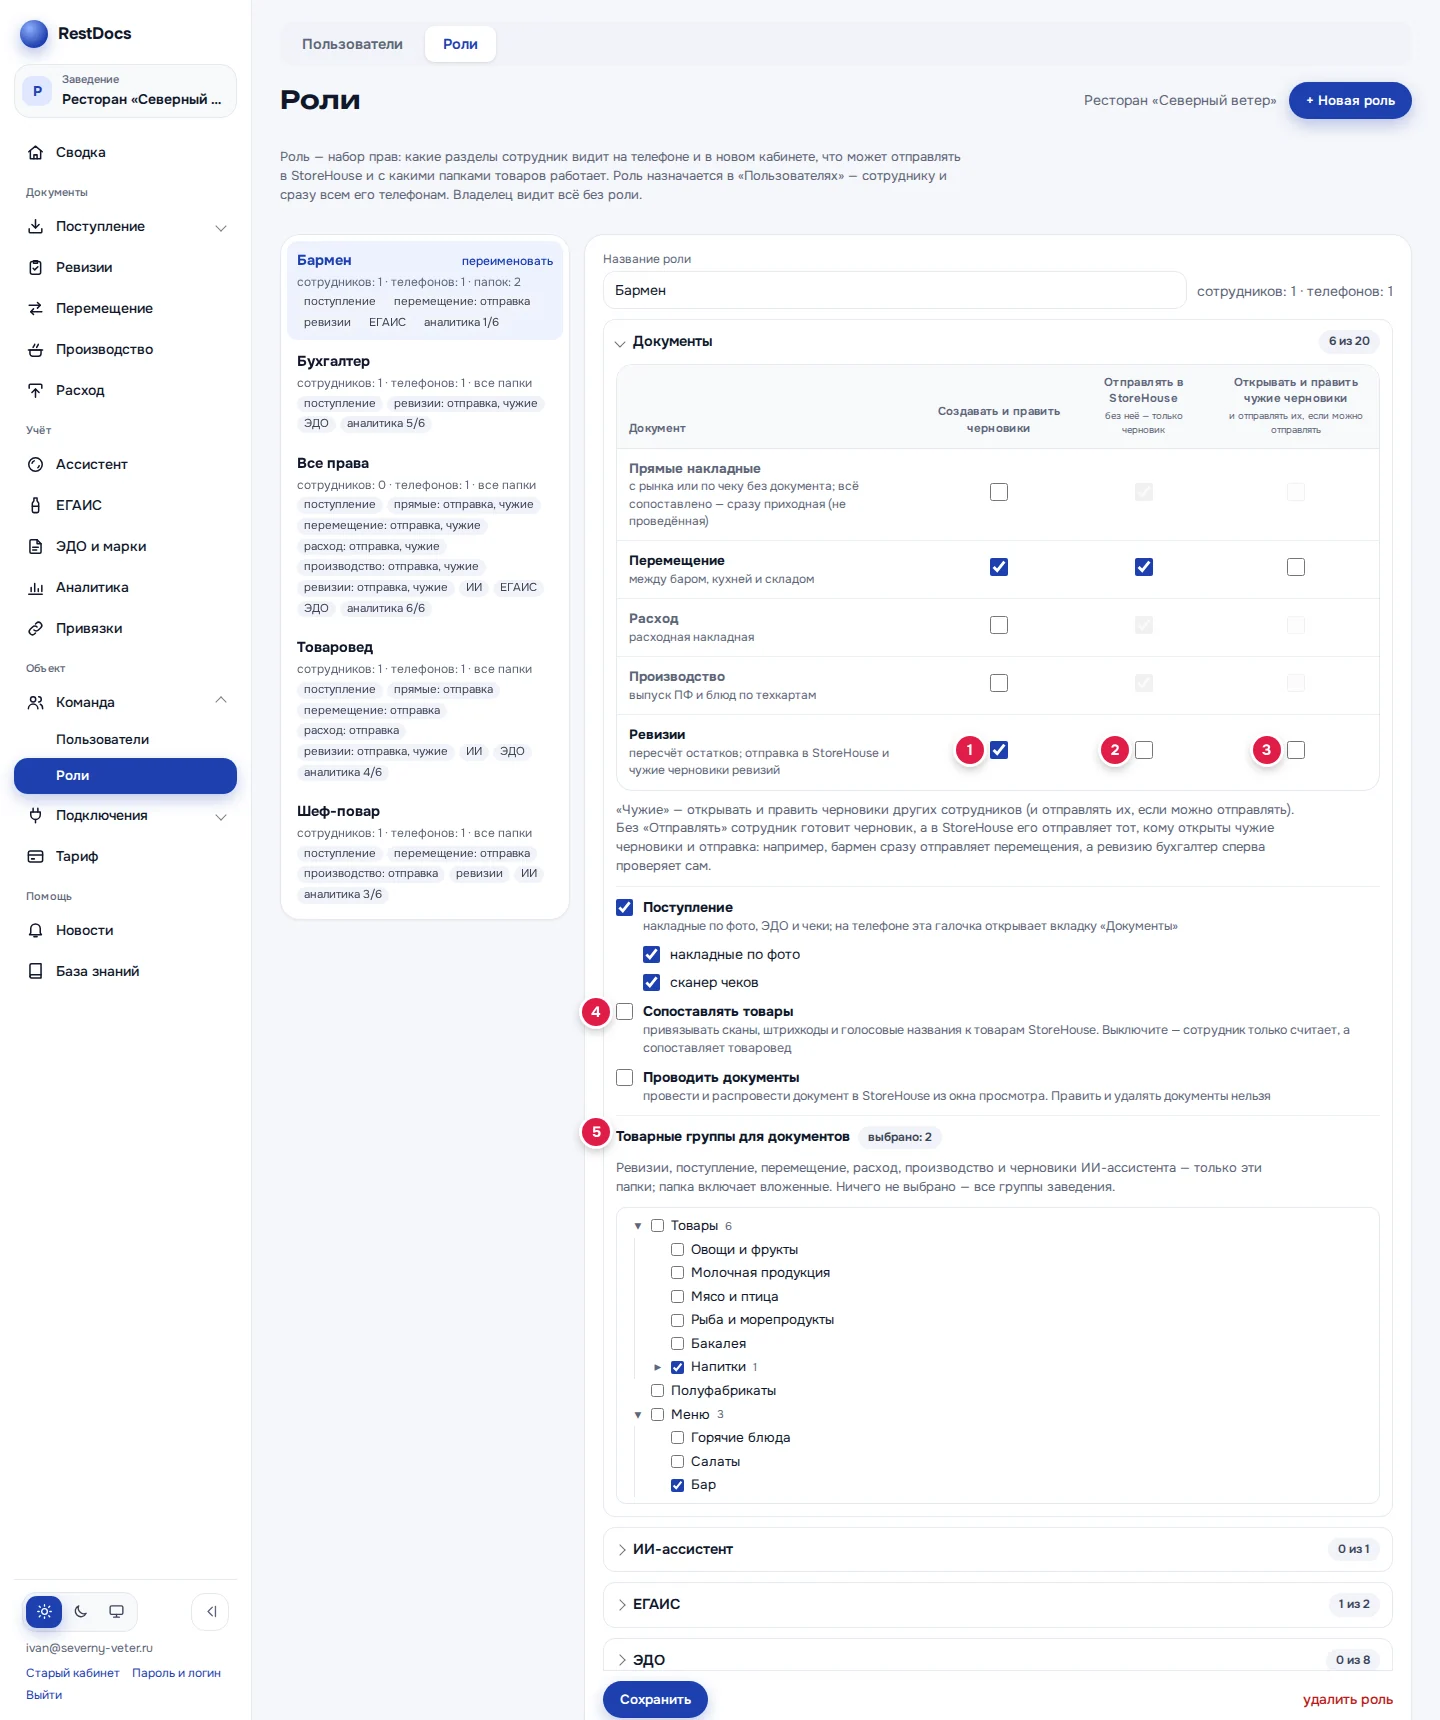This screenshot has height=1720, width=1440.
Task: Click the удалить роль link
Action: click(1348, 1700)
